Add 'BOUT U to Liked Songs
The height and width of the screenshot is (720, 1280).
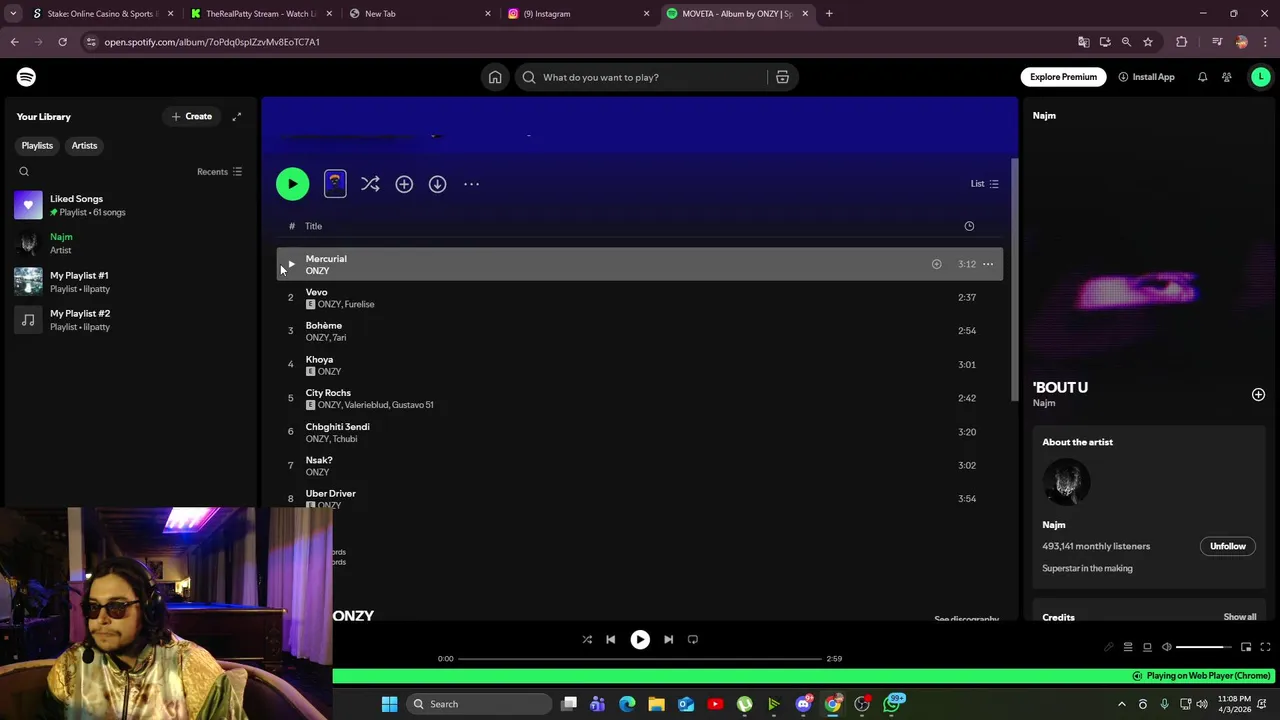click(x=1258, y=394)
